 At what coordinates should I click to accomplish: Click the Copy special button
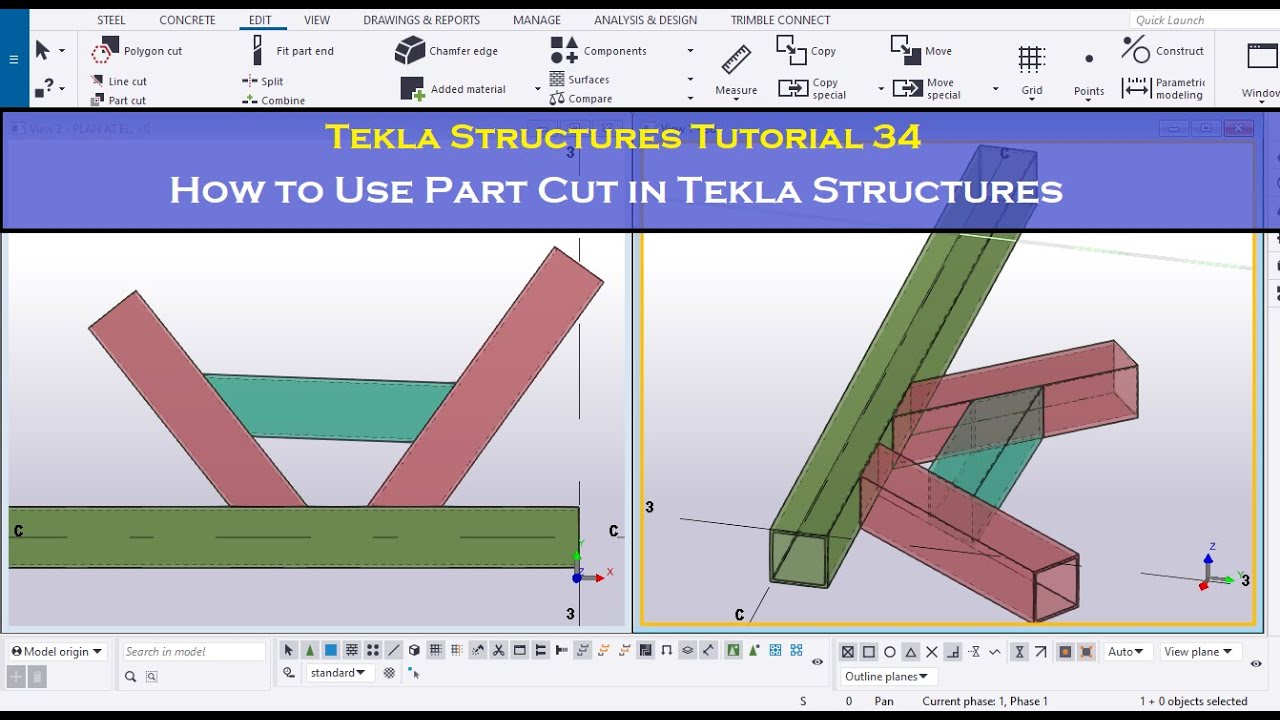[x=812, y=89]
